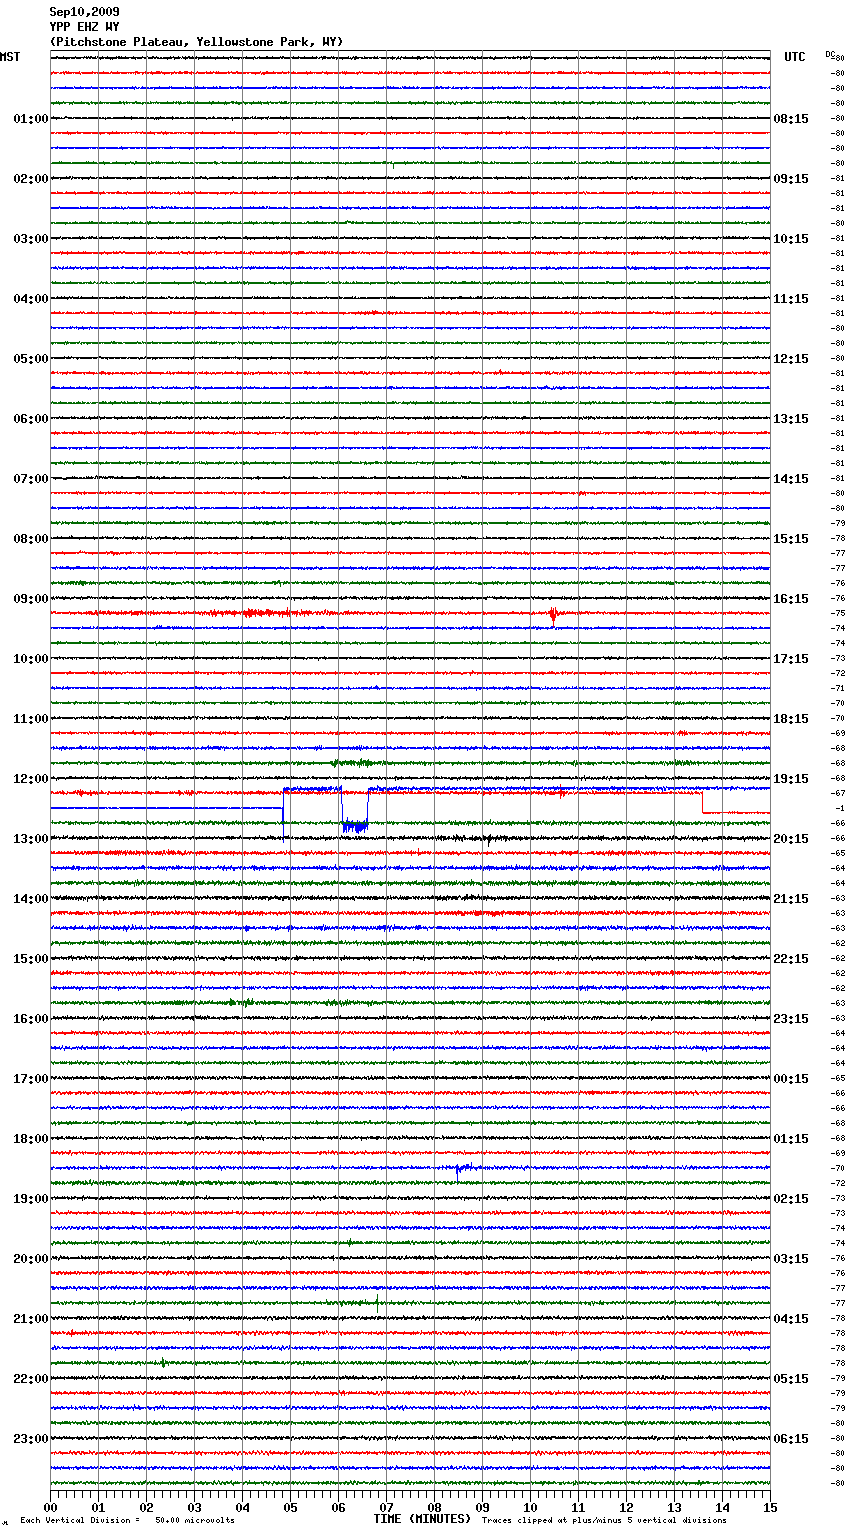The height and width of the screenshot is (1534, 850).
Task: Select the 05:00 MST time label
Action: click(31, 359)
